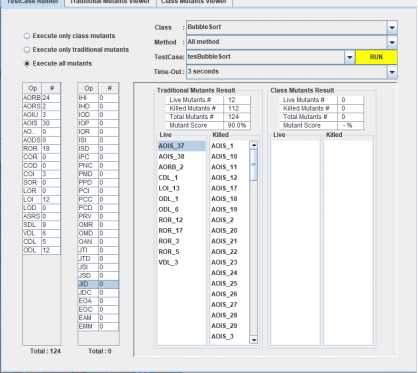Click the CDL operator row
Image resolution: width=418 pixels, height=373 pixels.
[x=42, y=242]
